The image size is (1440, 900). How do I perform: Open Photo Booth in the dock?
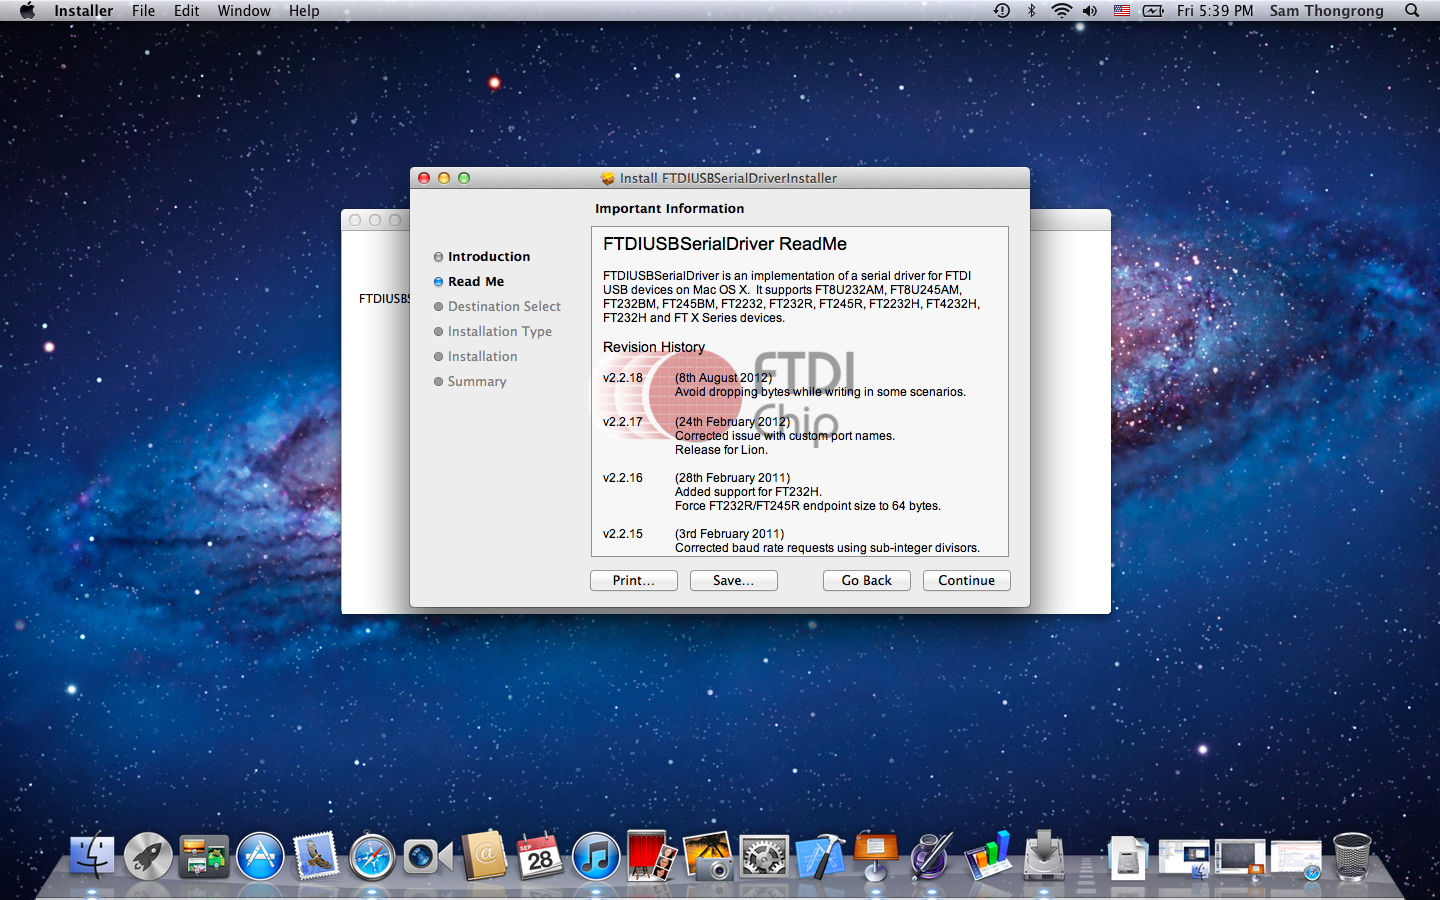coord(652,857)
